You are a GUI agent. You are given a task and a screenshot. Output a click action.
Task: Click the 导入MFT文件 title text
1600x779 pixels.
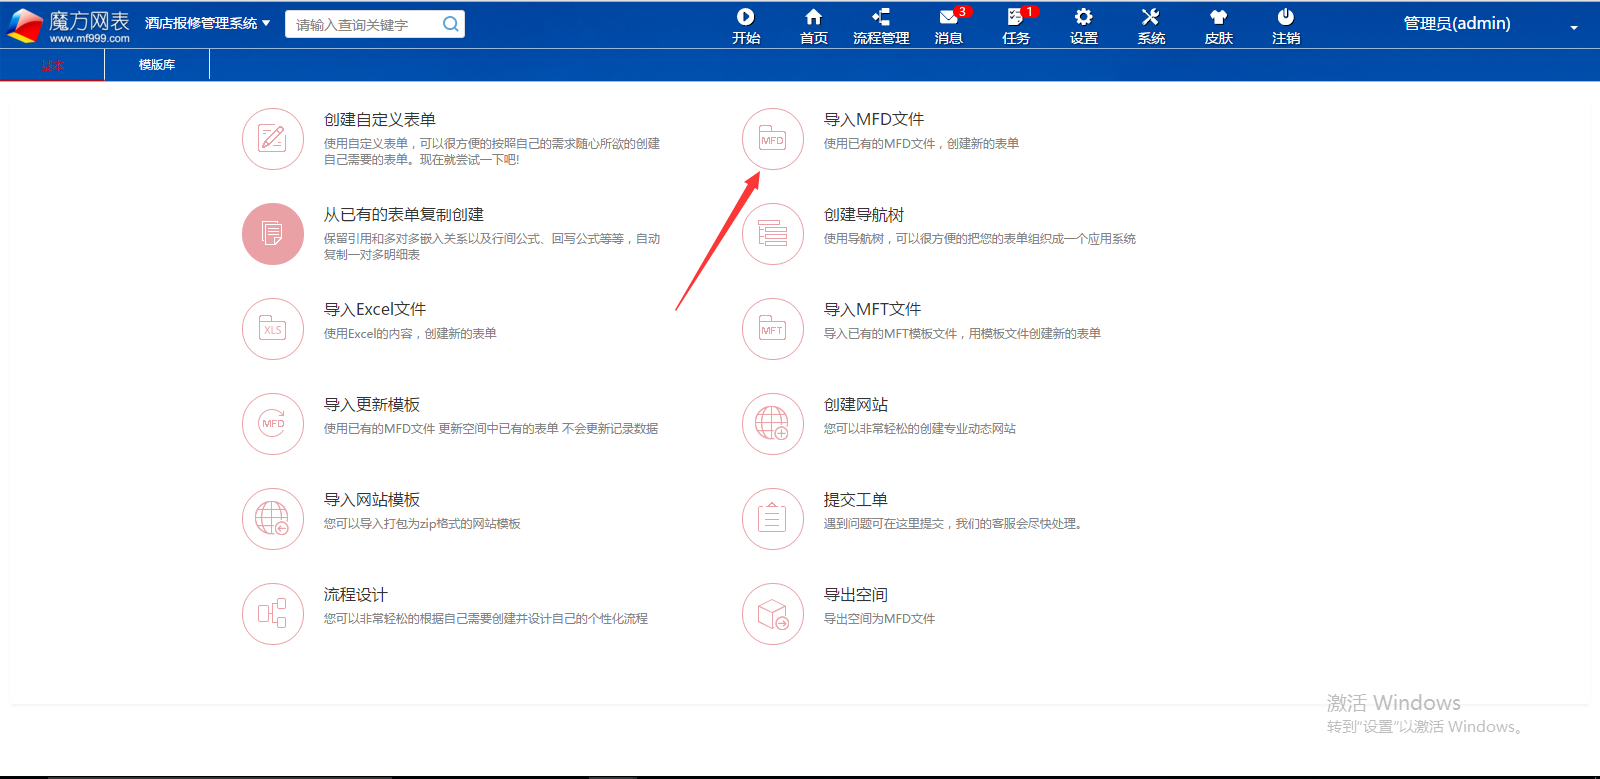pos(872,309)
